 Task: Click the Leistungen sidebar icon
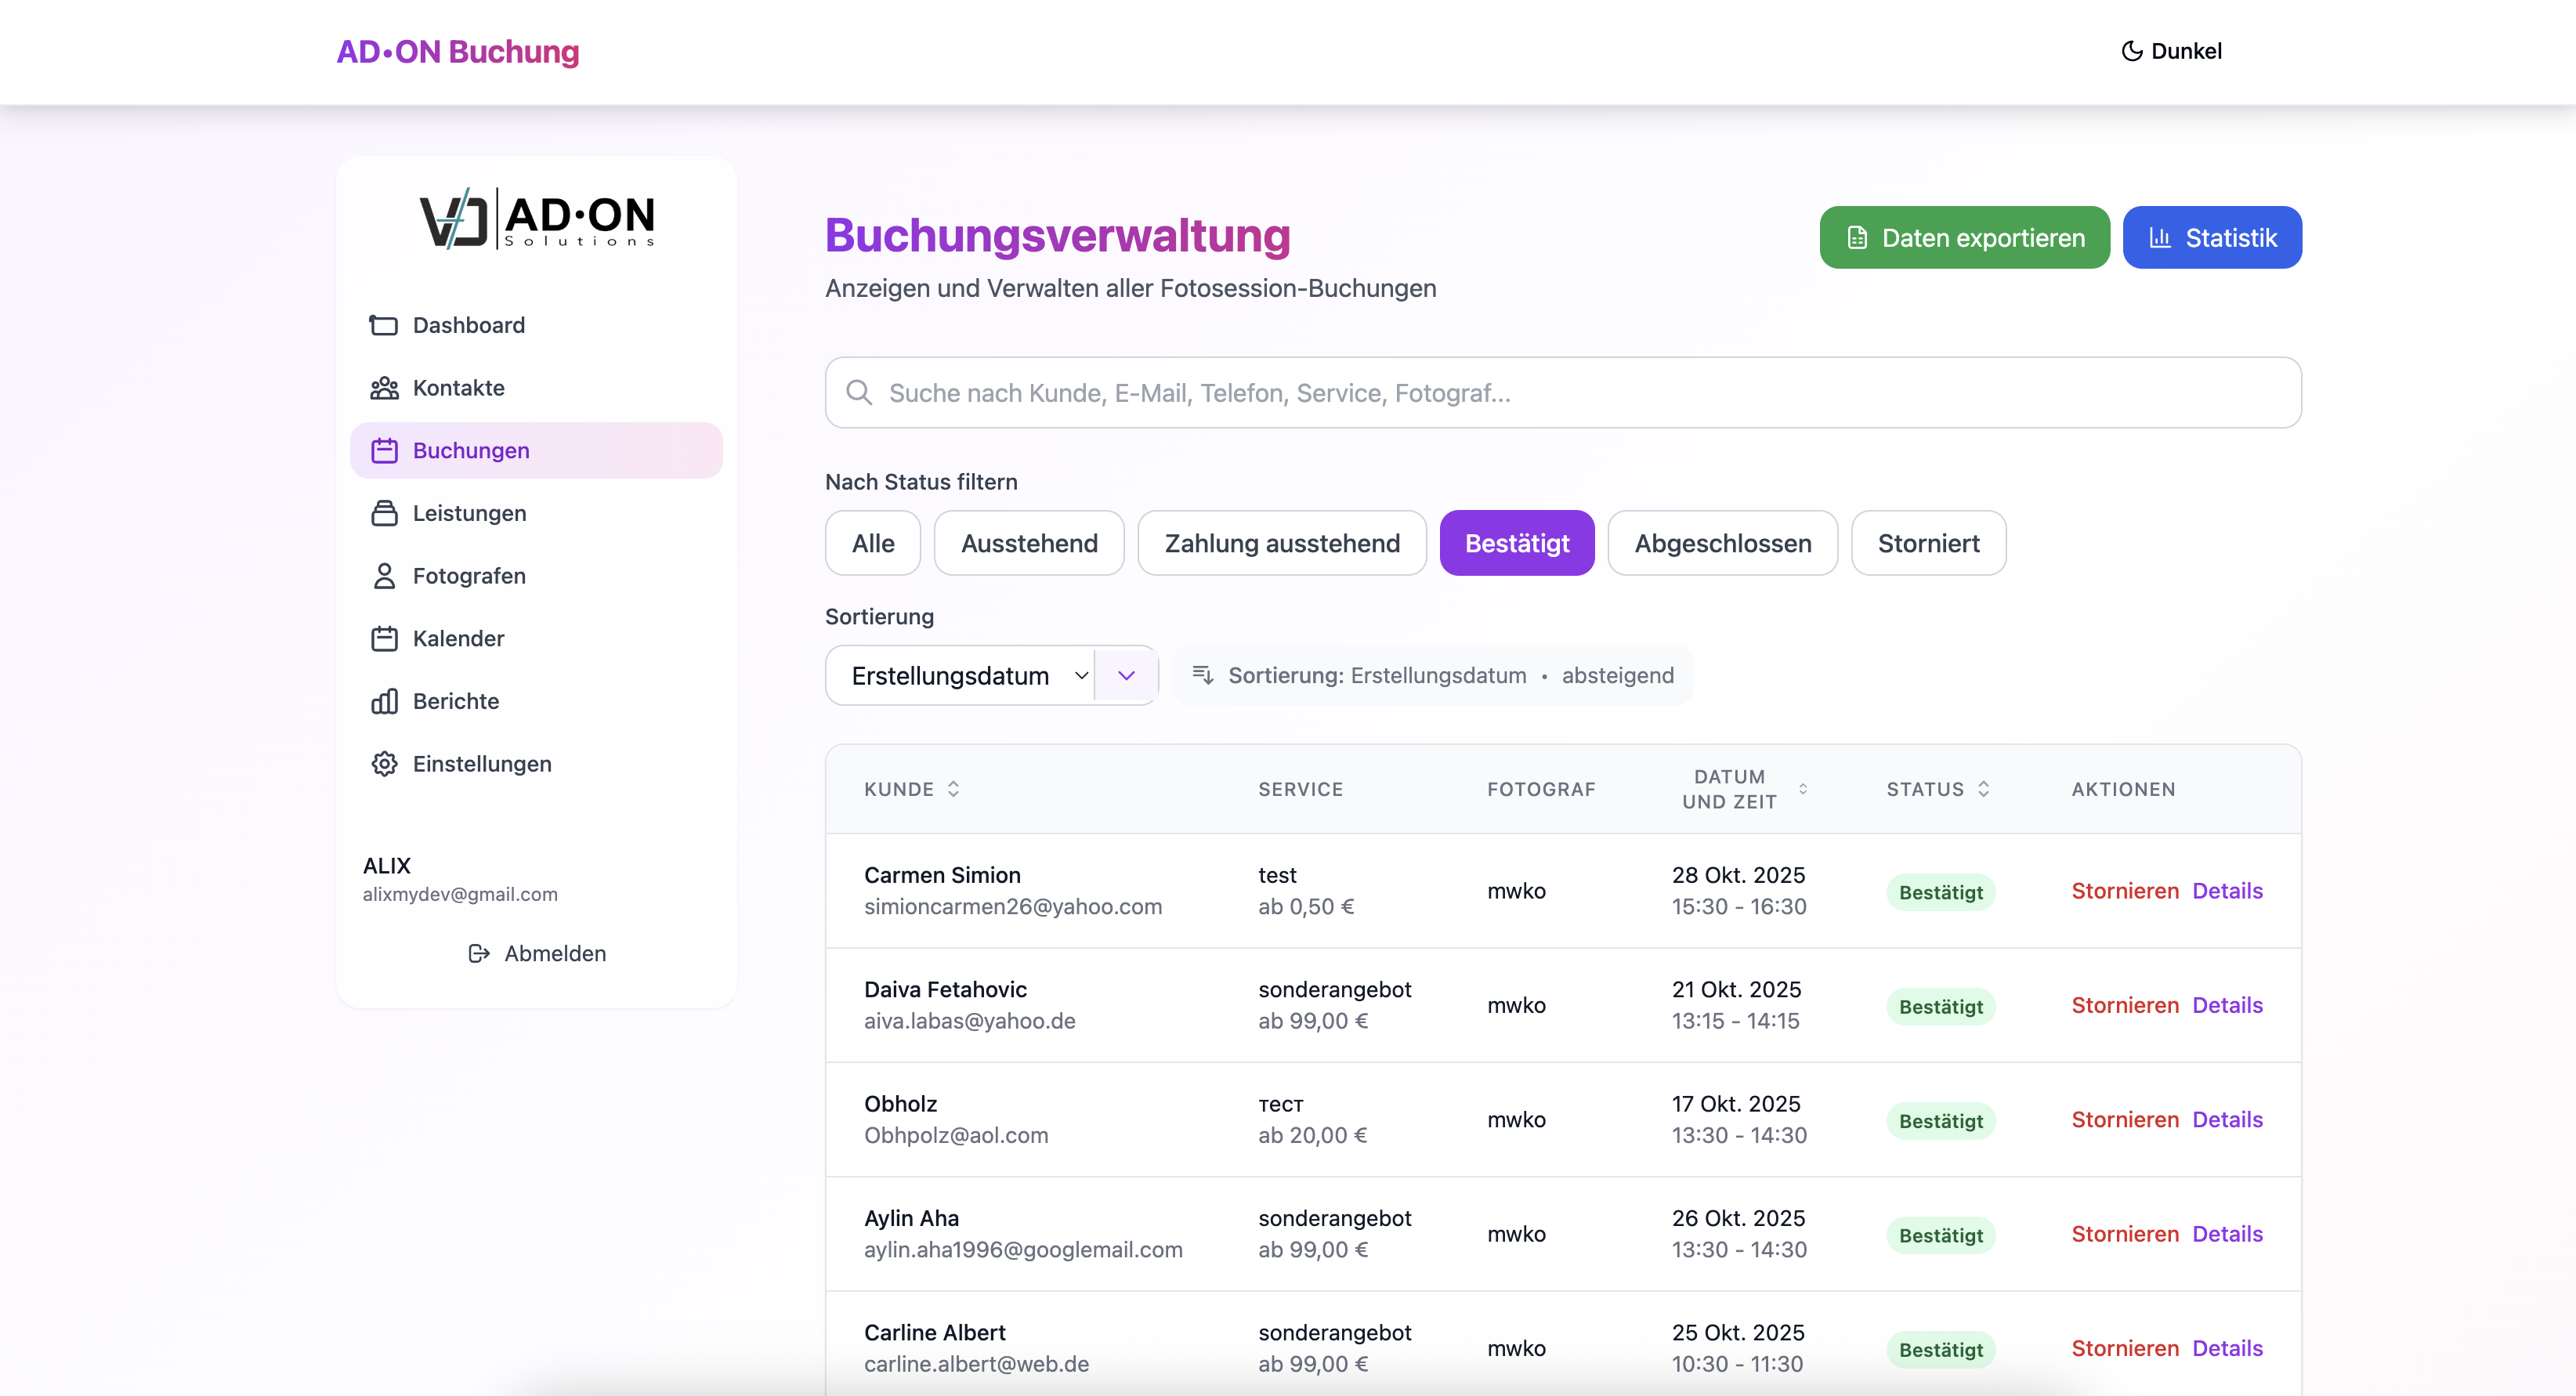(x=384, y=513)
